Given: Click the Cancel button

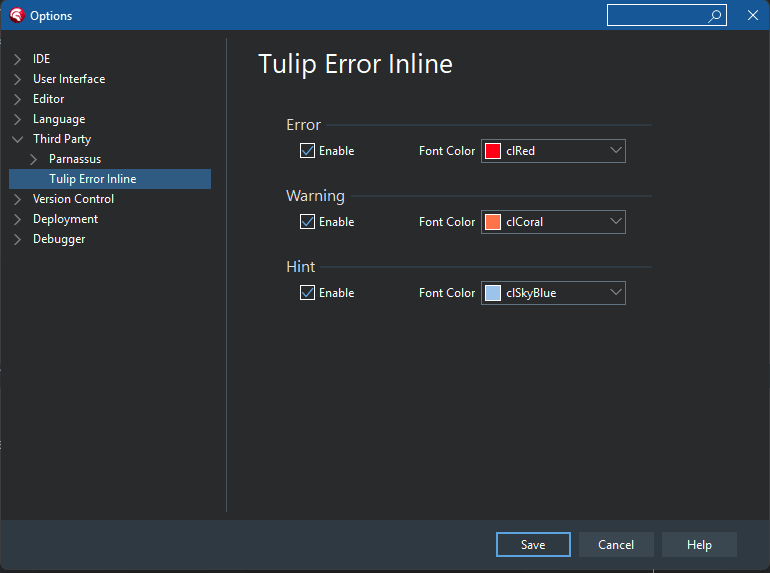Looking at the screenshot, I should pos(616,545).
